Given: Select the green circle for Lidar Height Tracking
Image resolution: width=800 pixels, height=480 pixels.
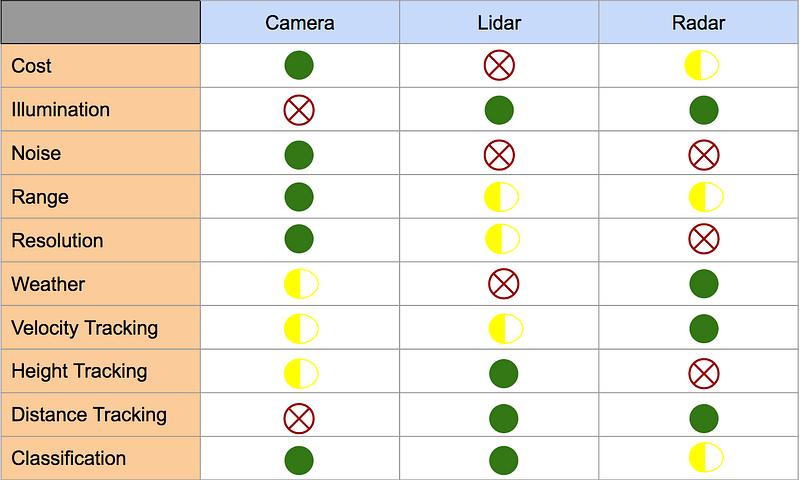Looking at the screenshot, I should pyautogui.click(x=504, y=373).
